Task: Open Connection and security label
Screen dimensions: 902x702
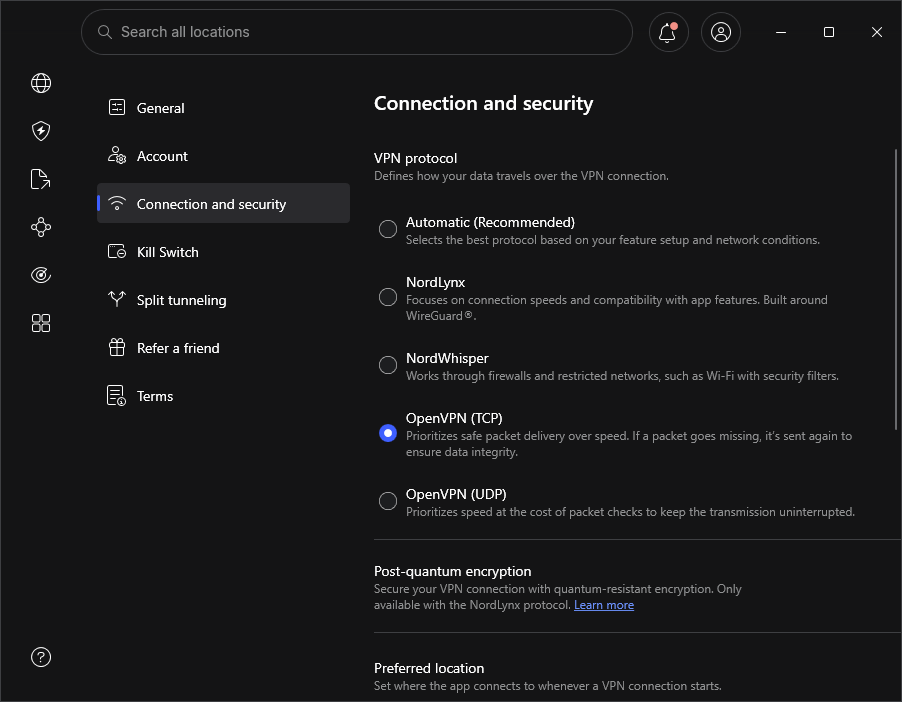Action: coord(211,204)
